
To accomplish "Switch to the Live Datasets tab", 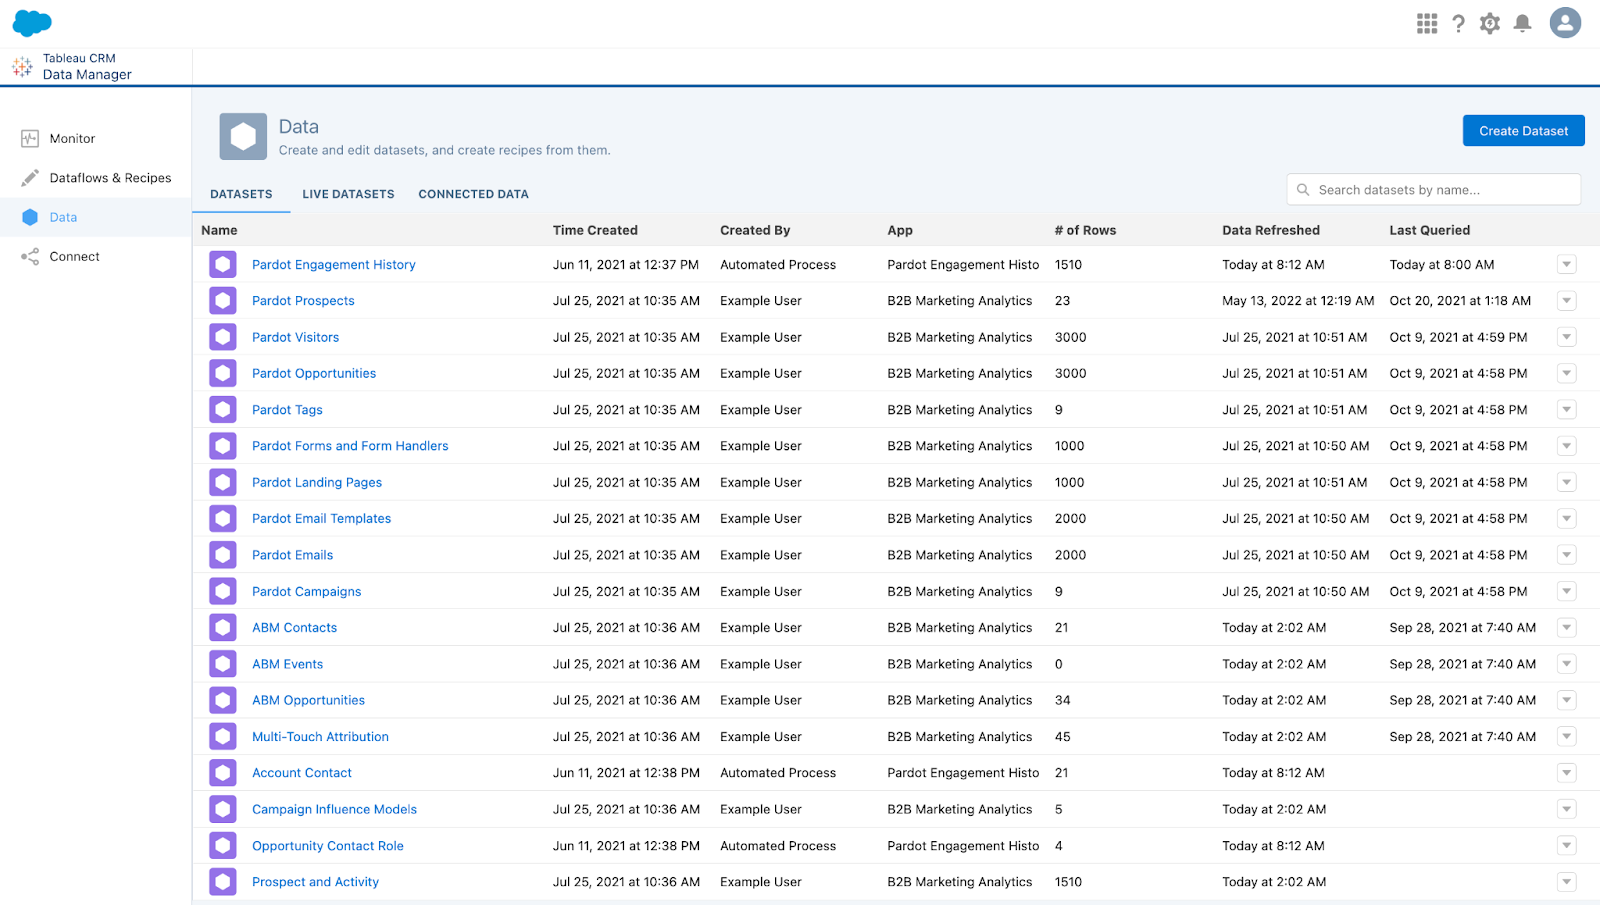I will pos(348,194).
